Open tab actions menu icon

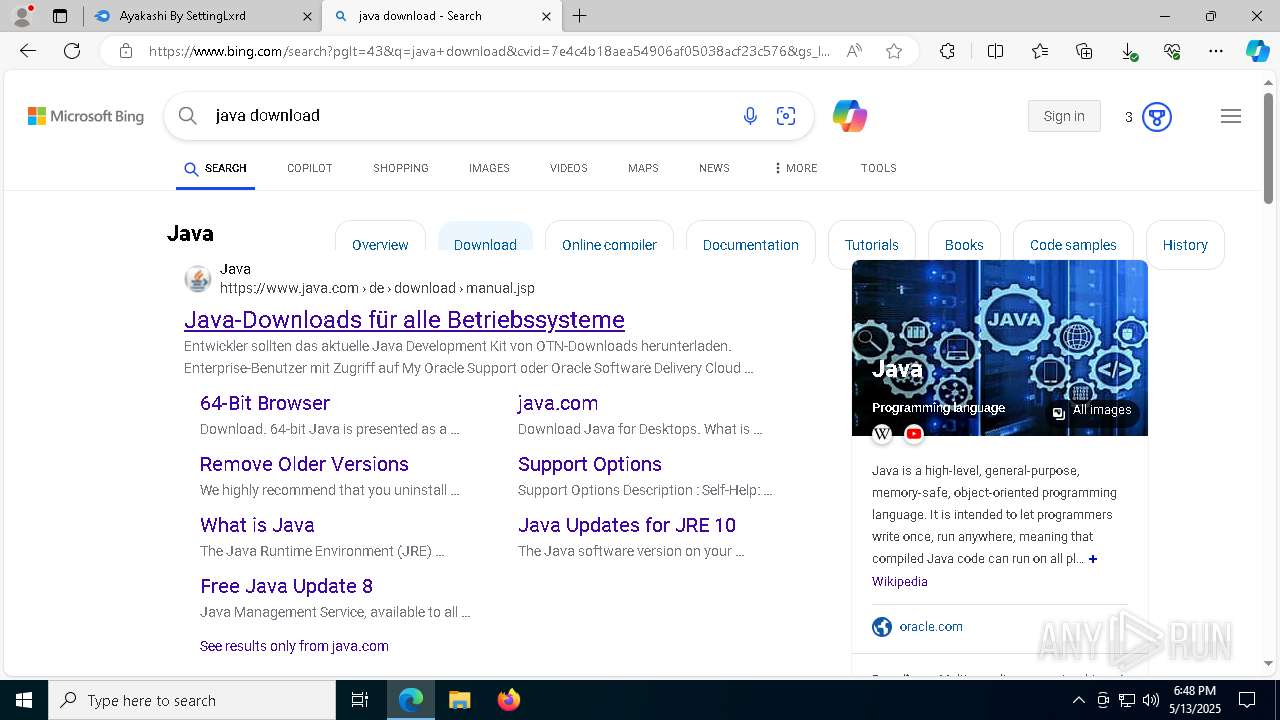[x=60, y=16]
